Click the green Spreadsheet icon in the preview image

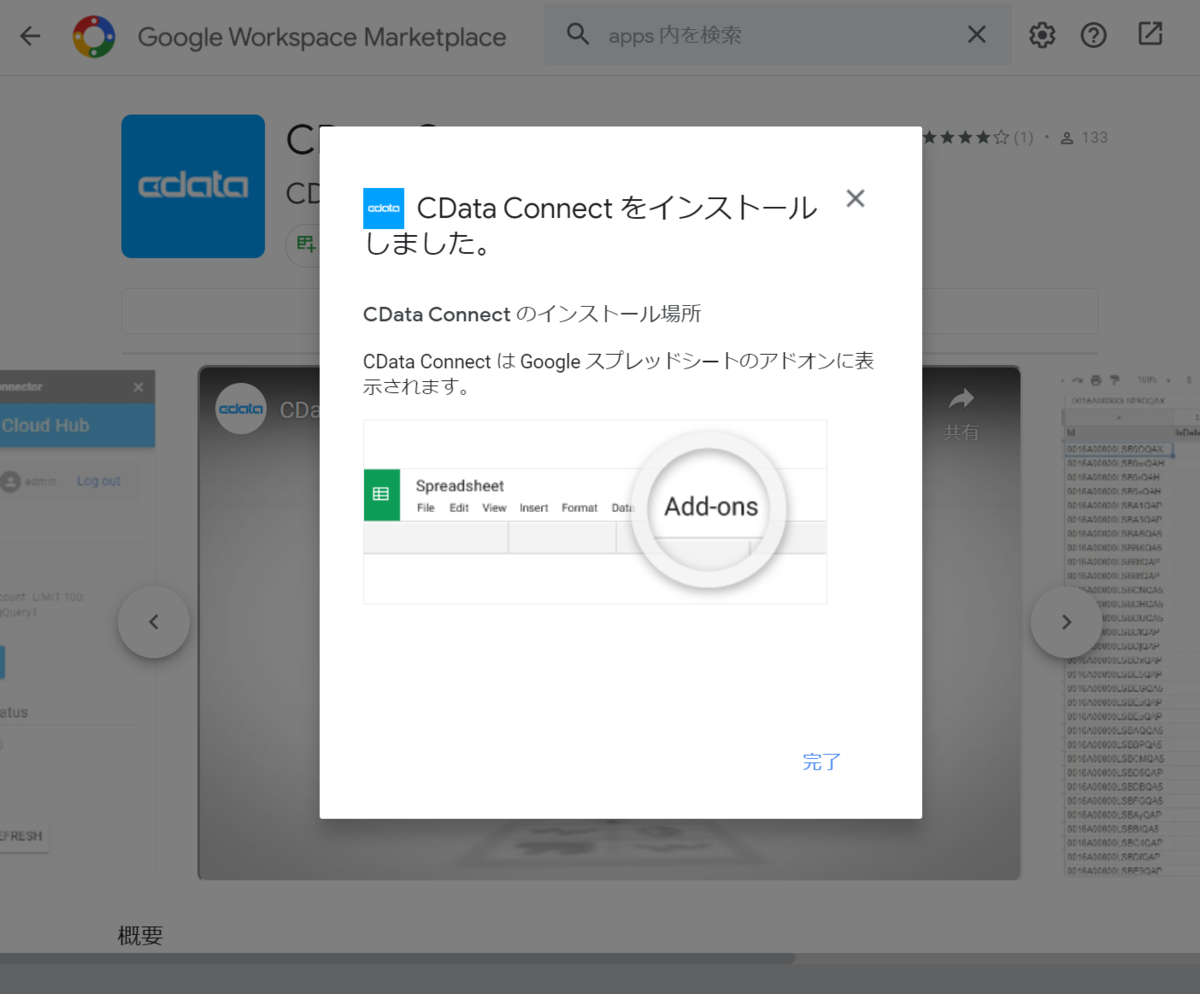[381, 495]
